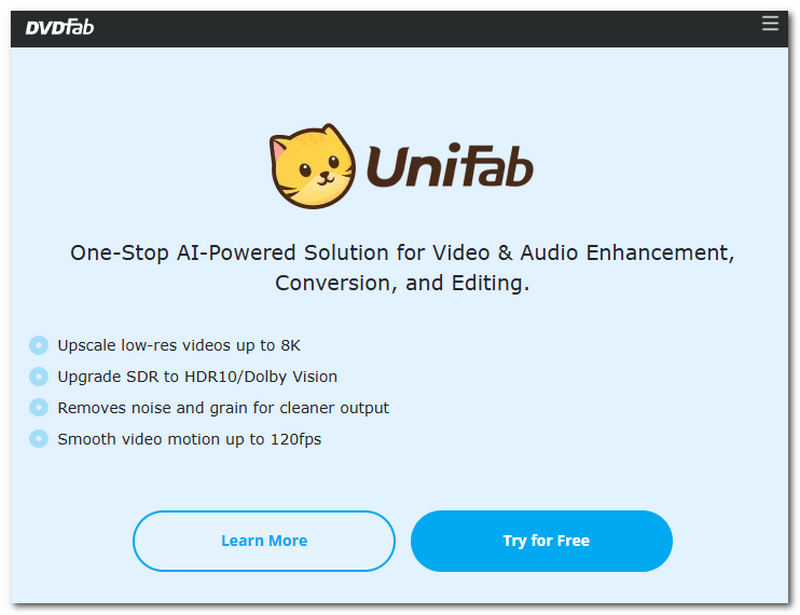Click the bullet icon next to 120fps motion
This screenshot has height=615, width=800.
38,438
